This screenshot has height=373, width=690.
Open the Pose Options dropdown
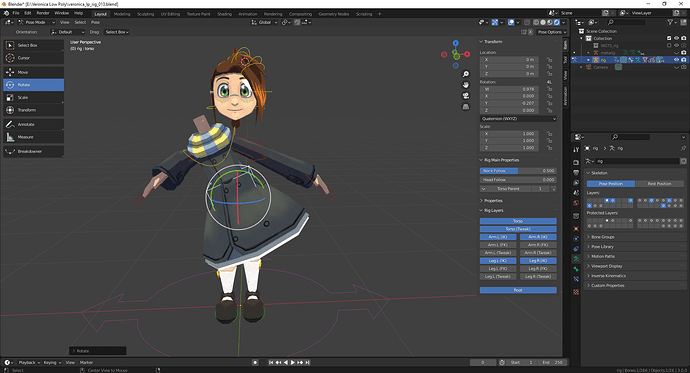pyautogui.click(x=552, y=32)
